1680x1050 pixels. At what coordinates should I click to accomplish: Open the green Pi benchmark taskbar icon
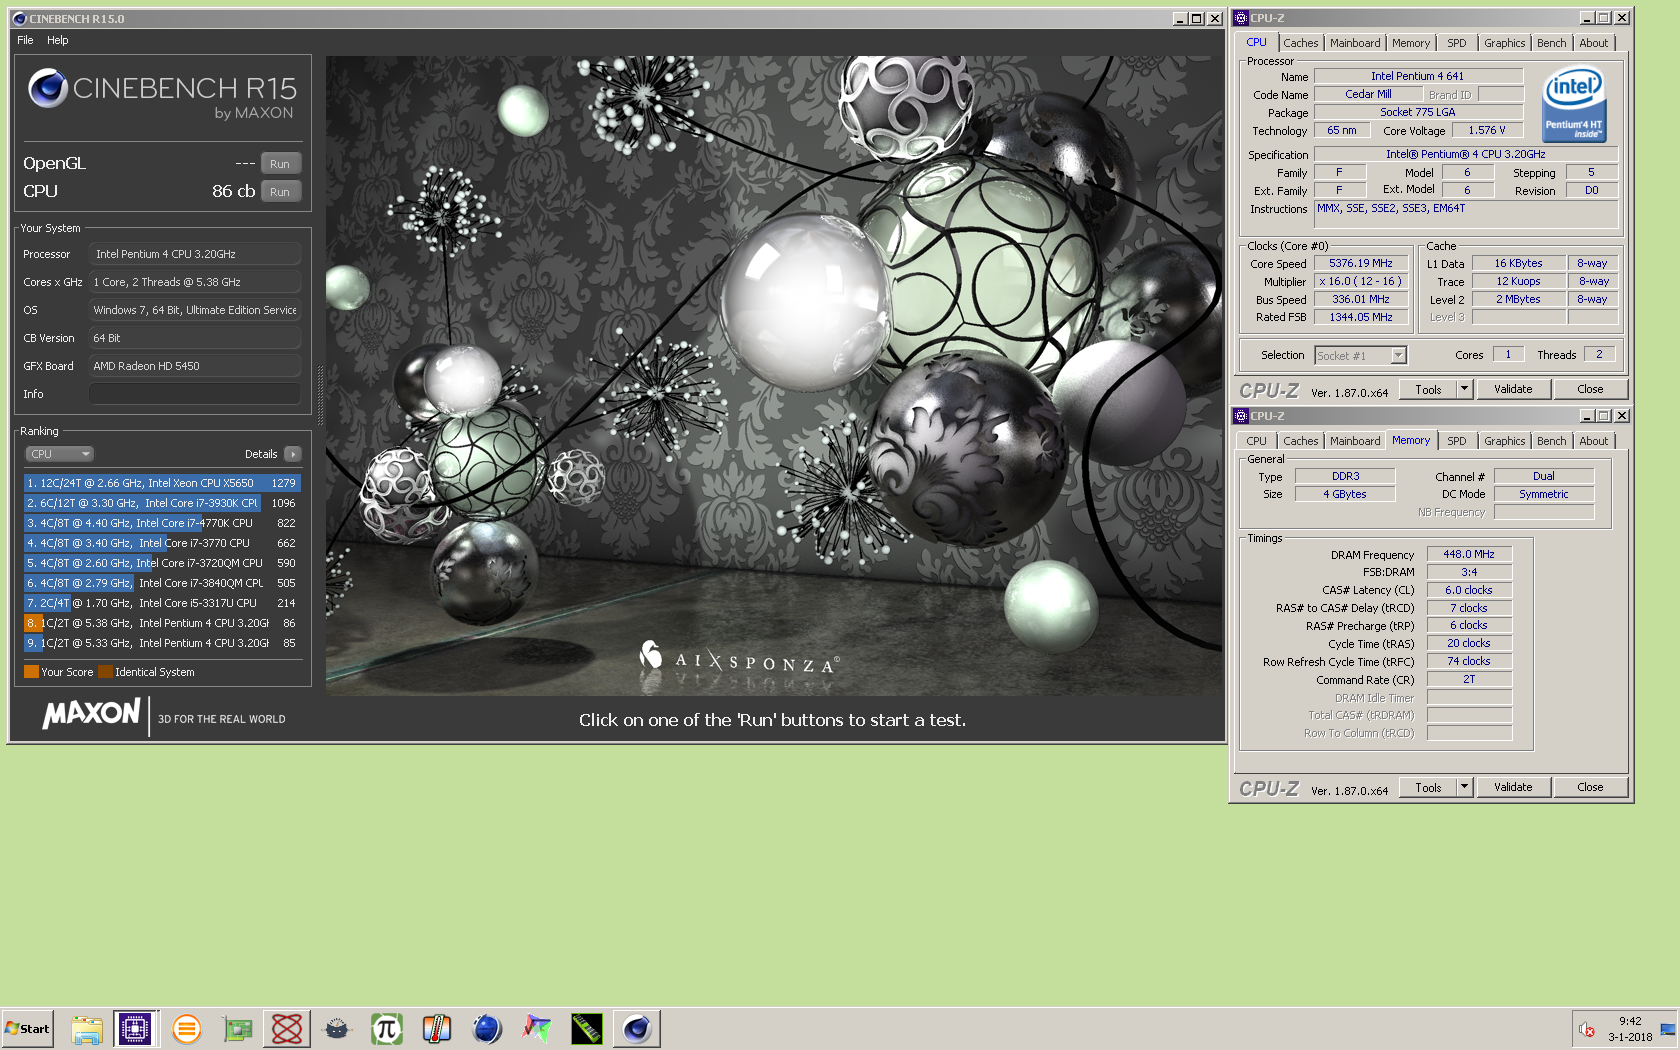(x=386, y=1028)
